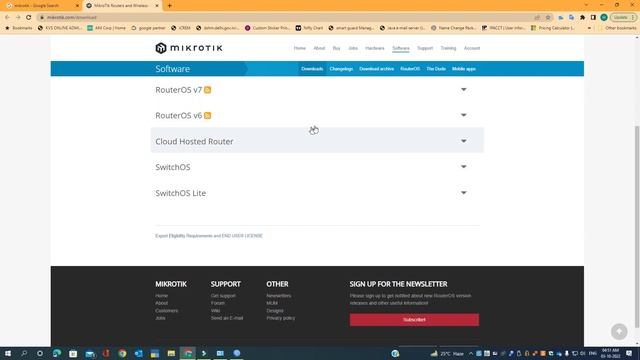
Task: Show more bookmarks with the overflow chevron
Action: [x=589, y=28]
